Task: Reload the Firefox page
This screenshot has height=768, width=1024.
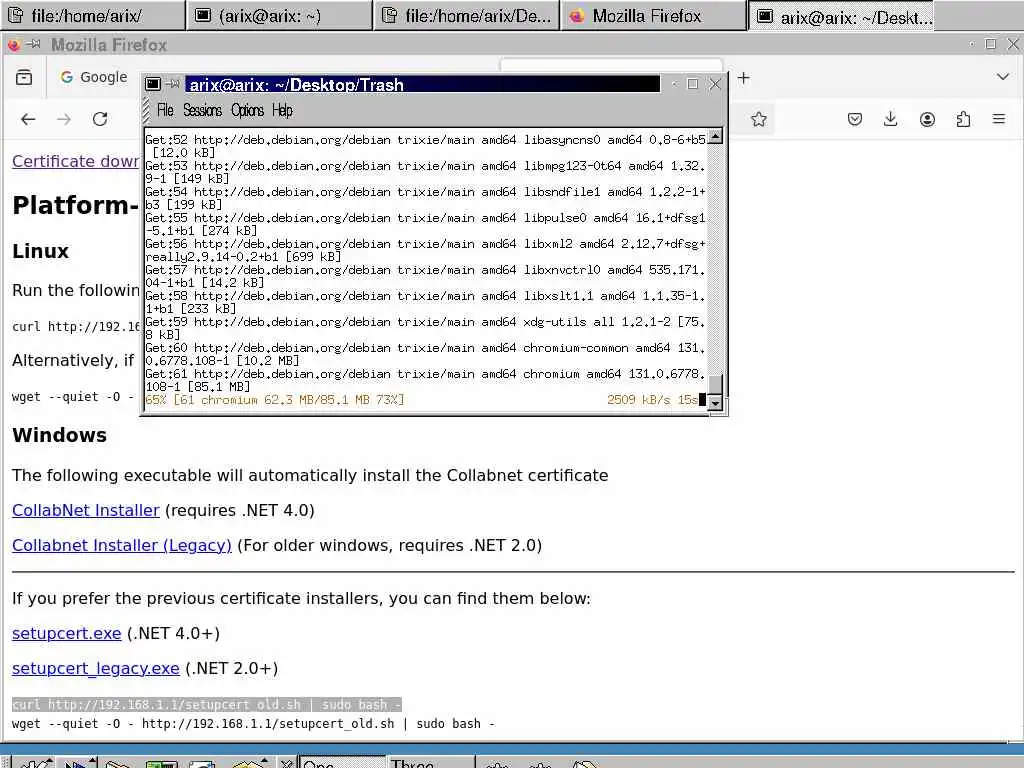Action: coord(100,119)
